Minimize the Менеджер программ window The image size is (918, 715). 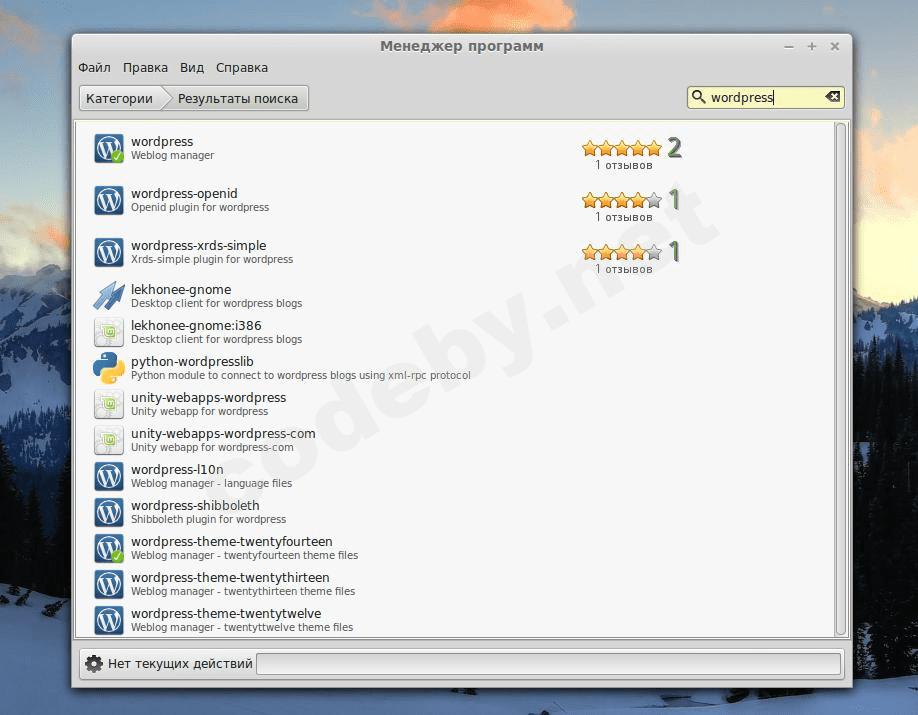pyautogui.click(x=789, y=46)
